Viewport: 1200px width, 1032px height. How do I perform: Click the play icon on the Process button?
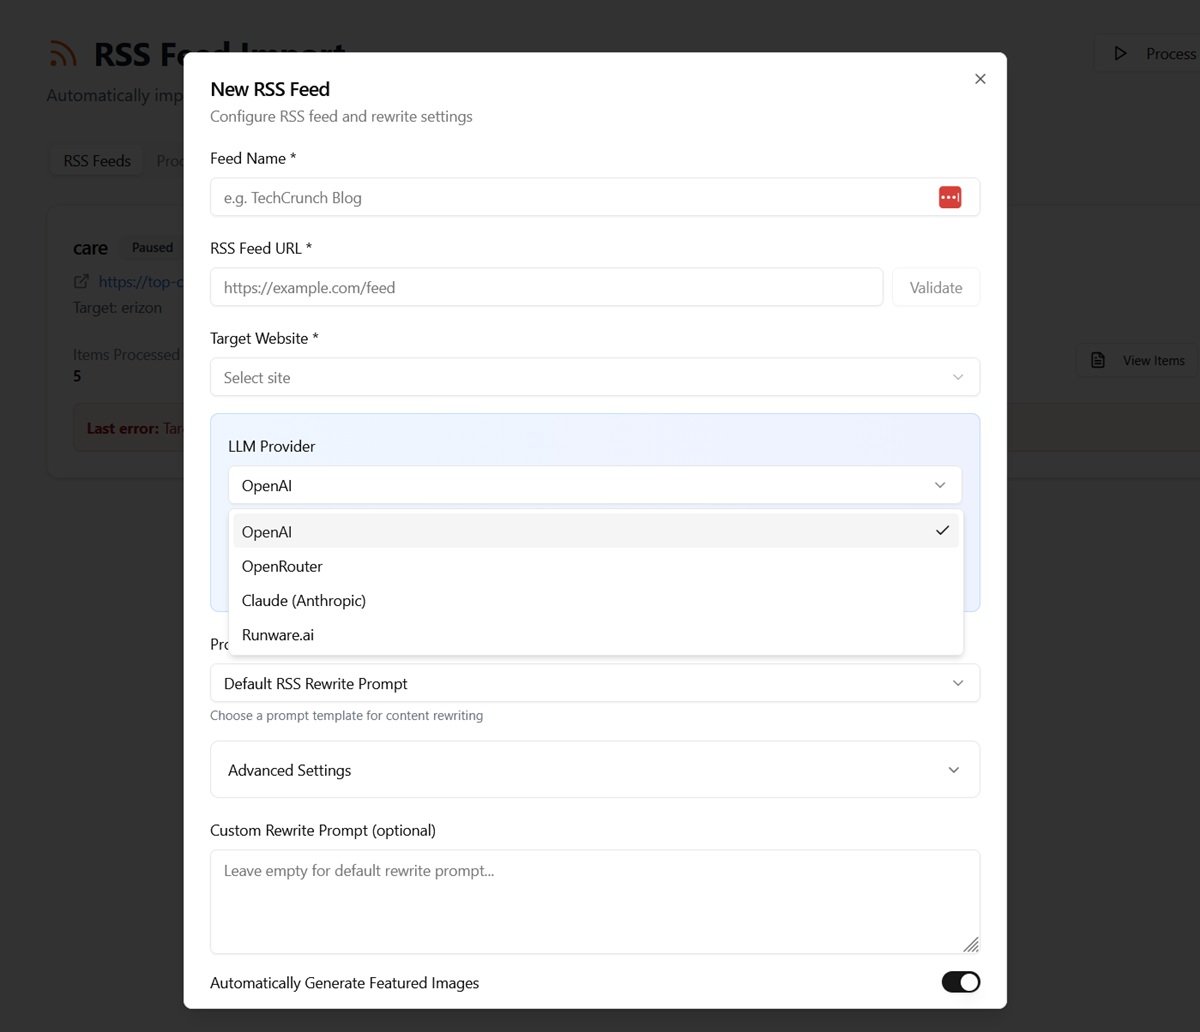pos(1121,54)
